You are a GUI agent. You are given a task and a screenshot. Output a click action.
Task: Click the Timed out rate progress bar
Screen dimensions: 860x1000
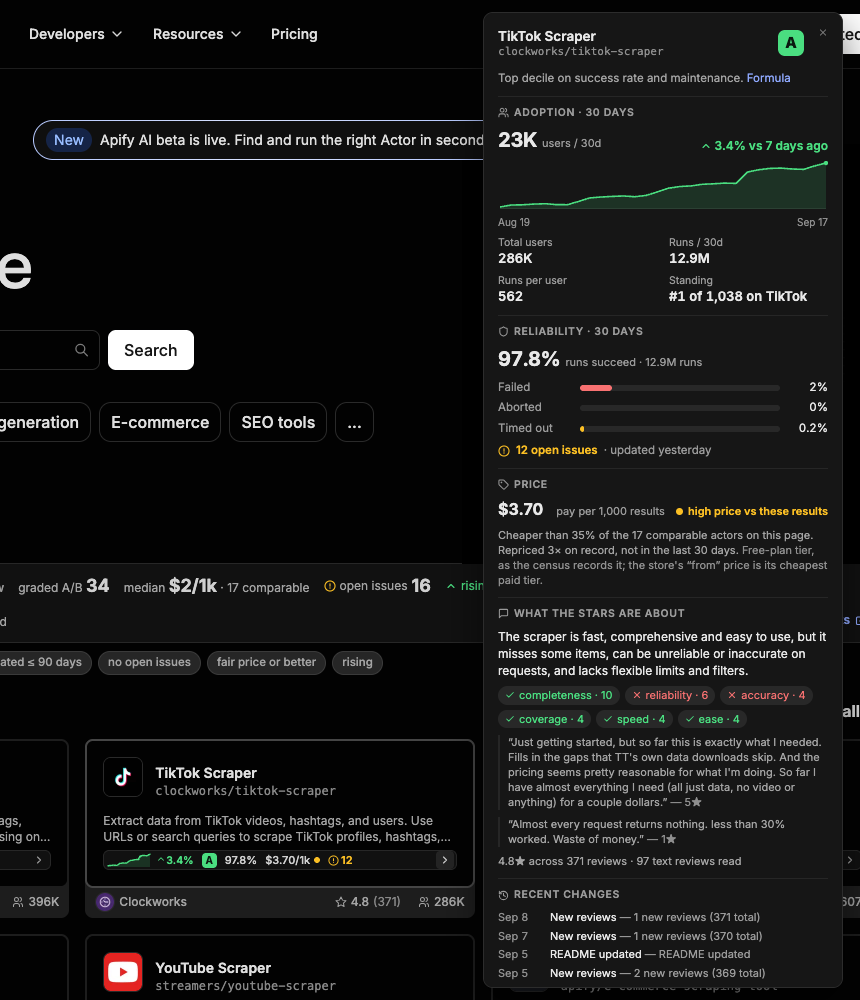click(x=679, y=429)
